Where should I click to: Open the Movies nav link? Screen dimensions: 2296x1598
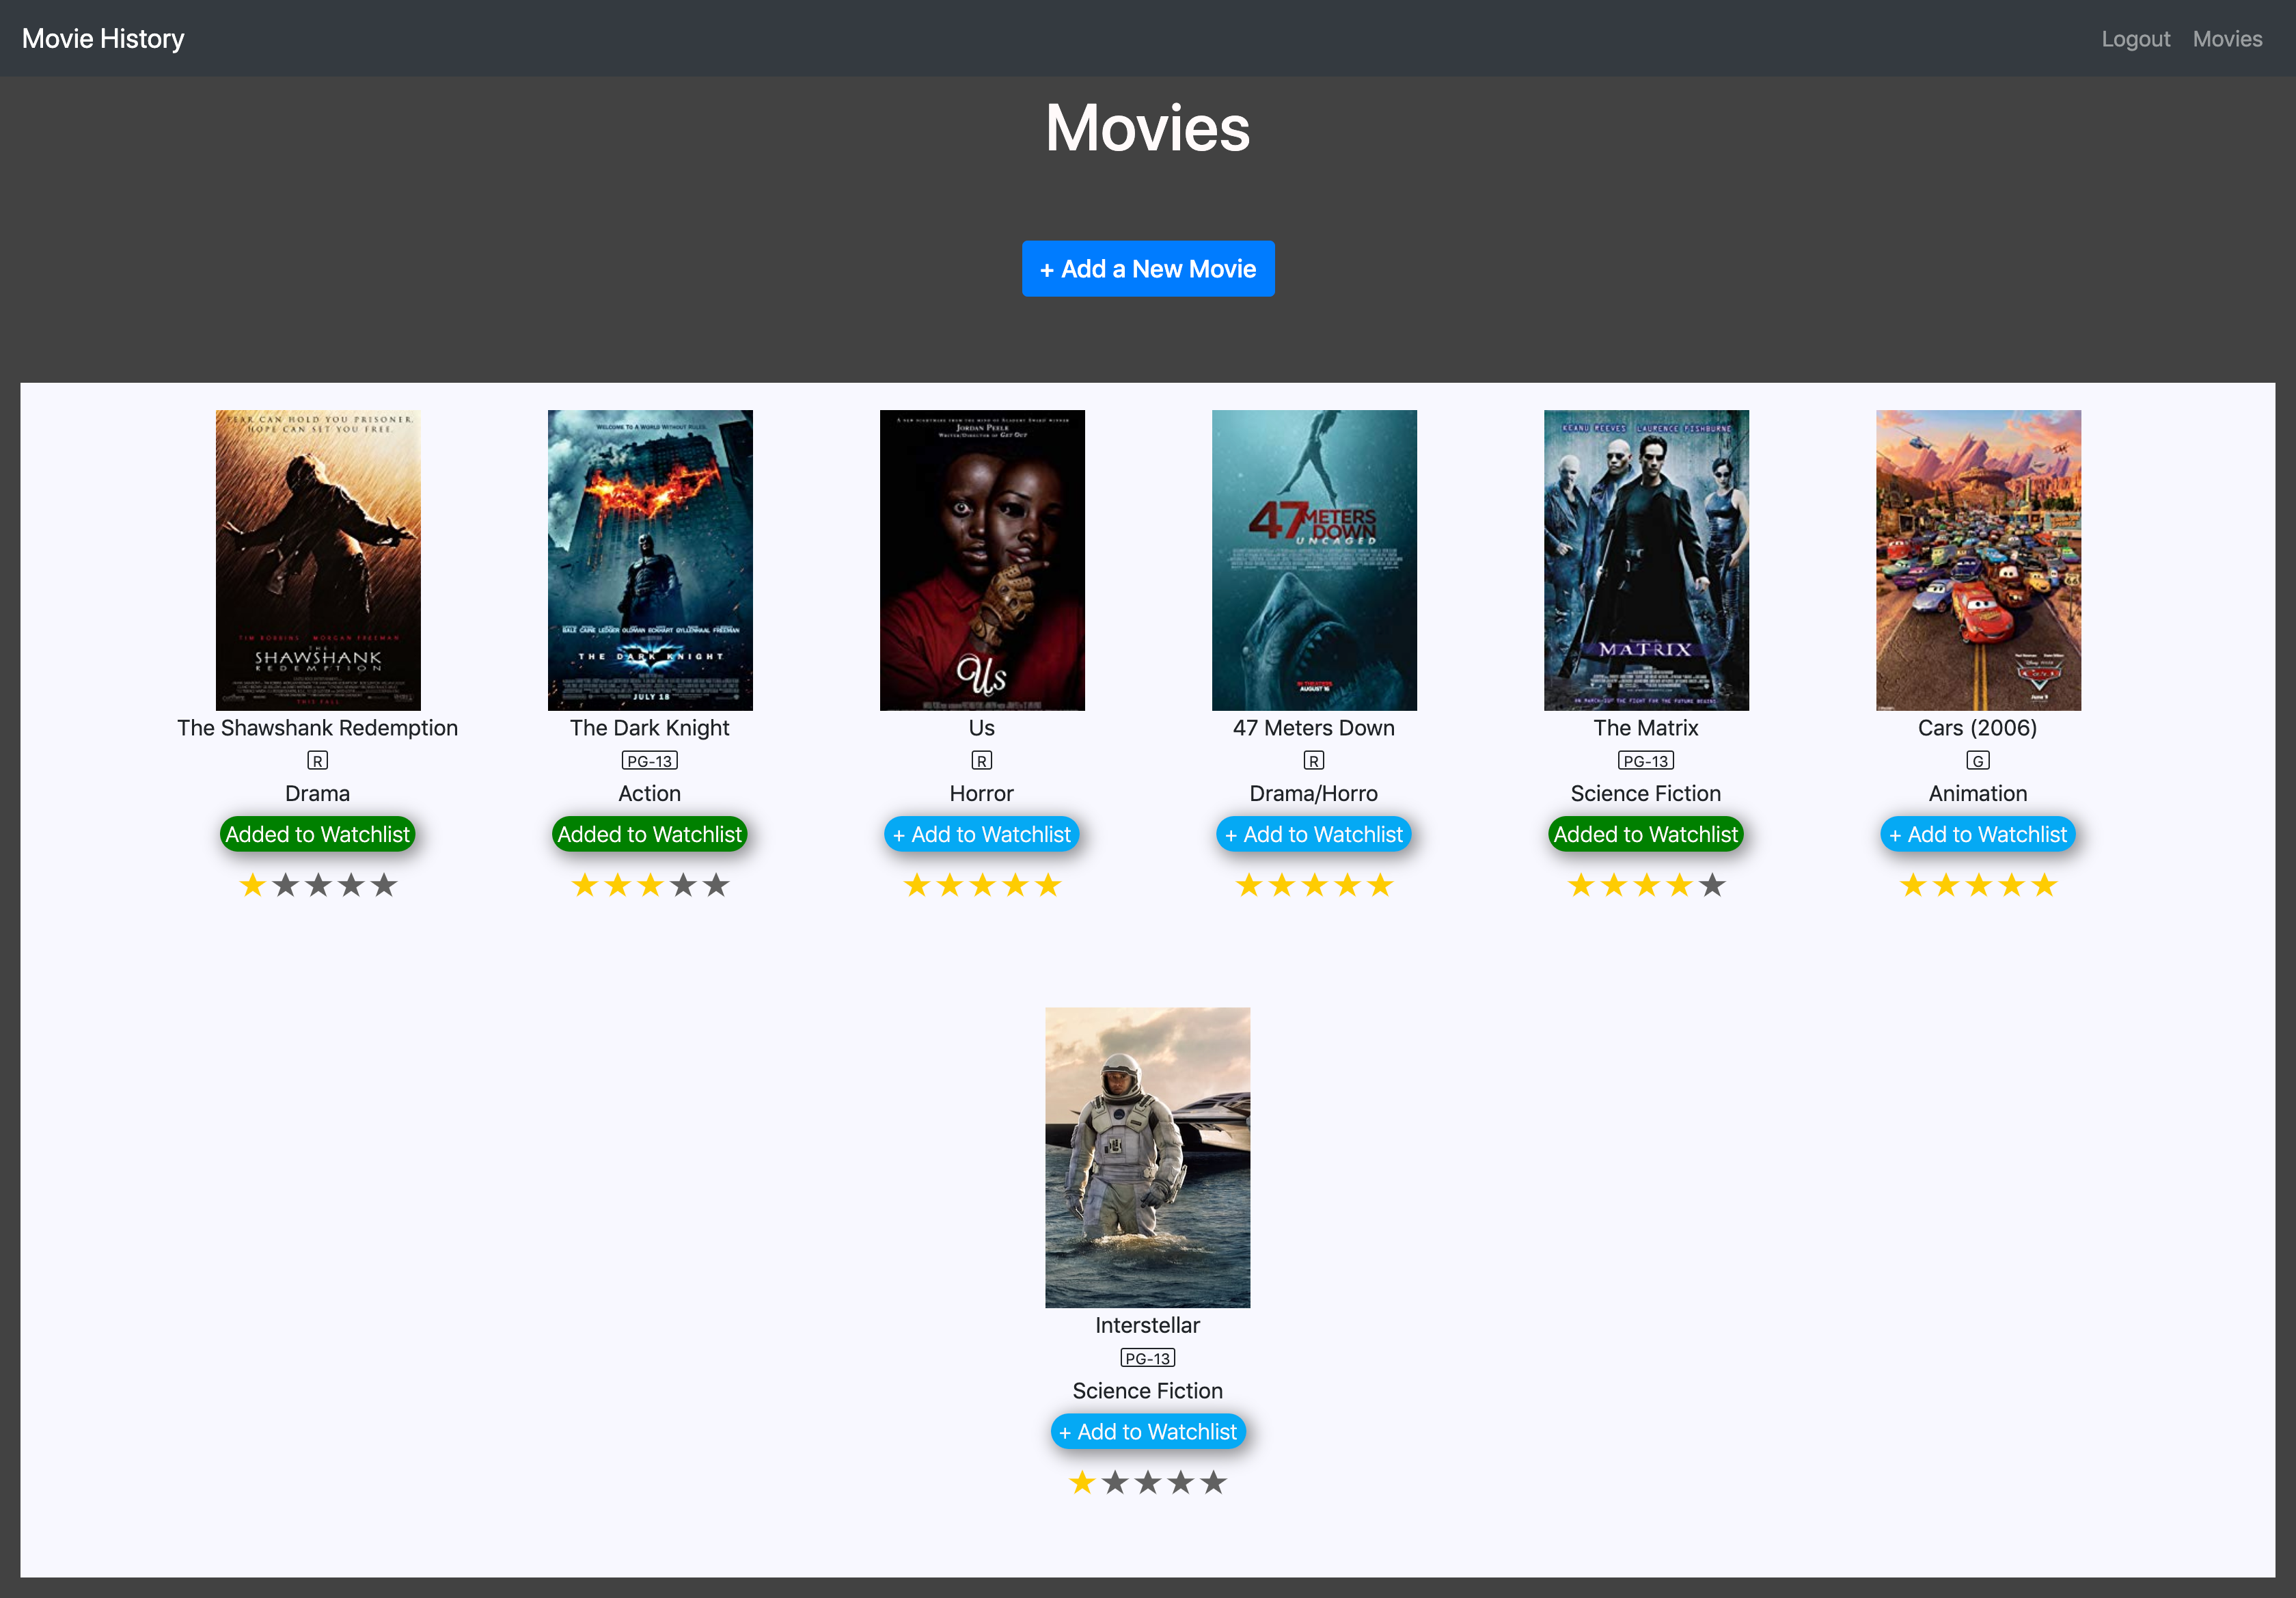pyautogui.click(x=2226, y=39)
